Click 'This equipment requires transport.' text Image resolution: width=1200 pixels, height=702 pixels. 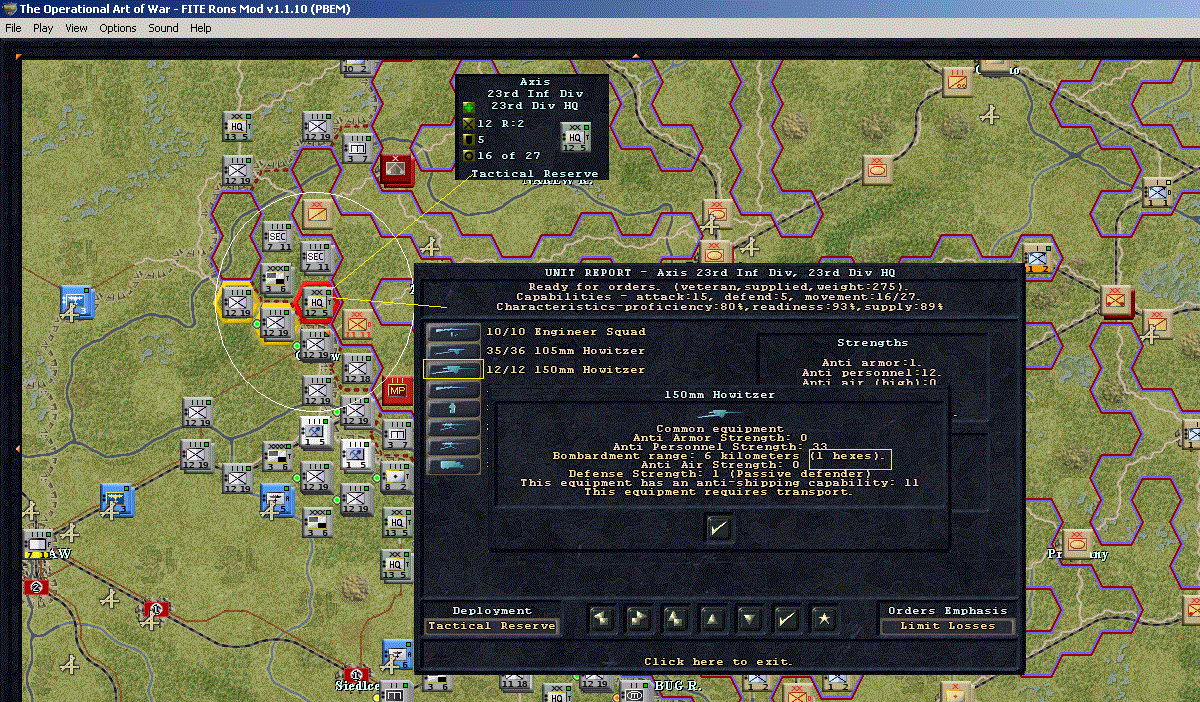[718, 492]
